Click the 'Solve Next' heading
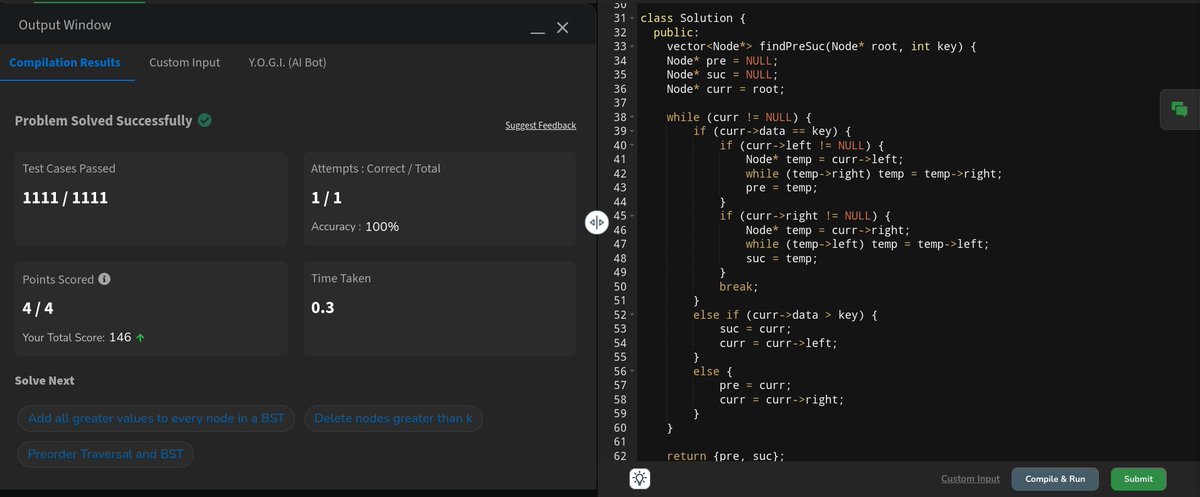The height and width of the screenshot is (497, 1200). [44, 381]
